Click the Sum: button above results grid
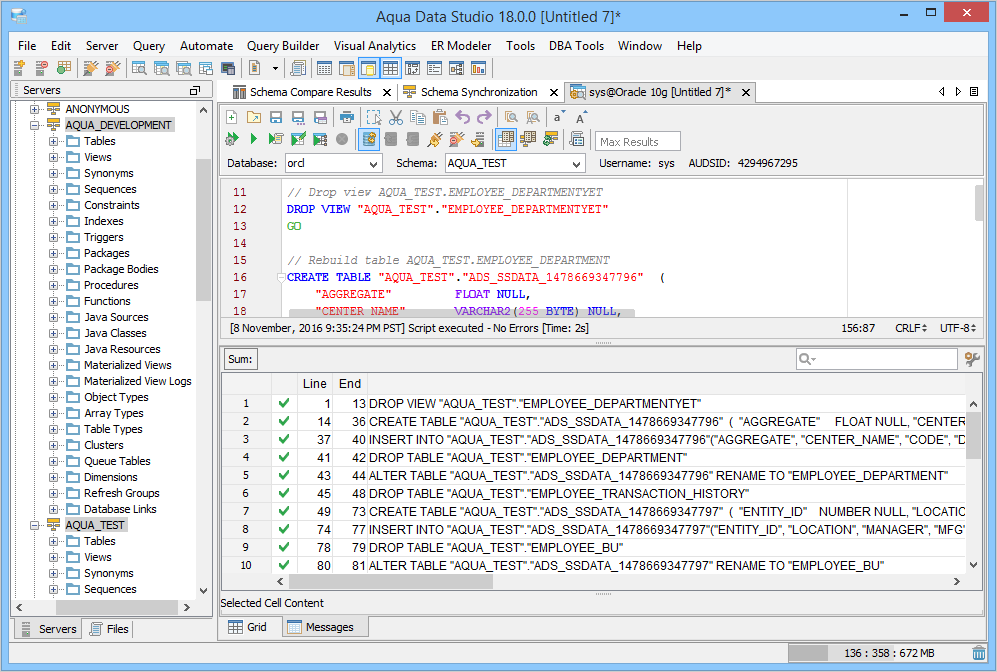Screen dimensions: 997x672 click(240, 359)
